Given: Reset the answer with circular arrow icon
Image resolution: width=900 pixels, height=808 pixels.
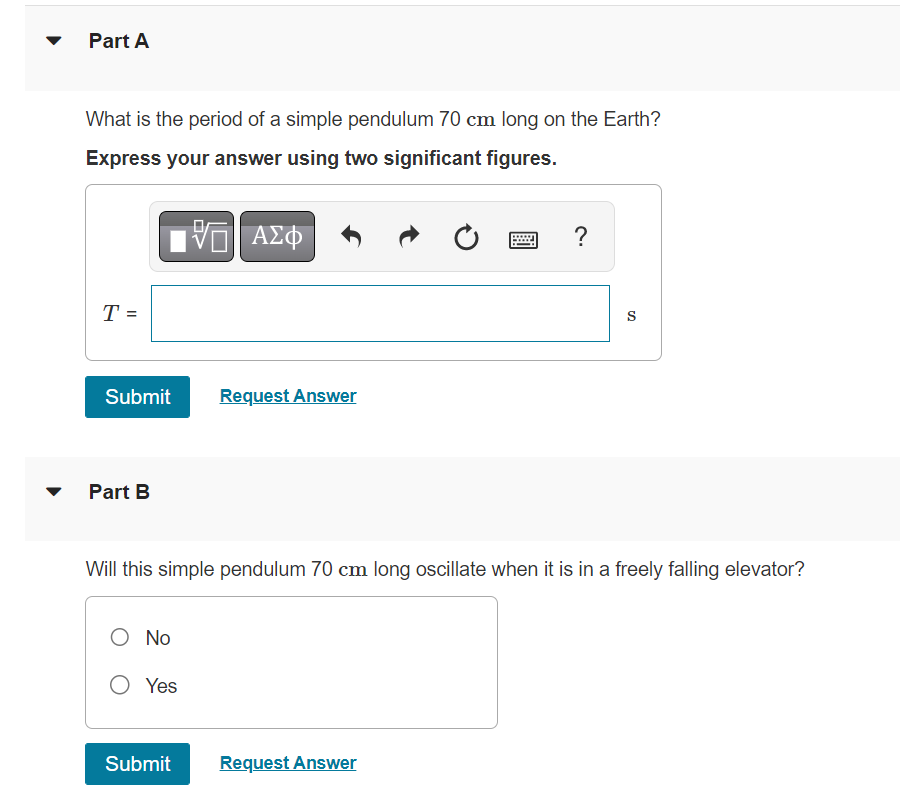Looking at the screenshot, I should 465,238.
